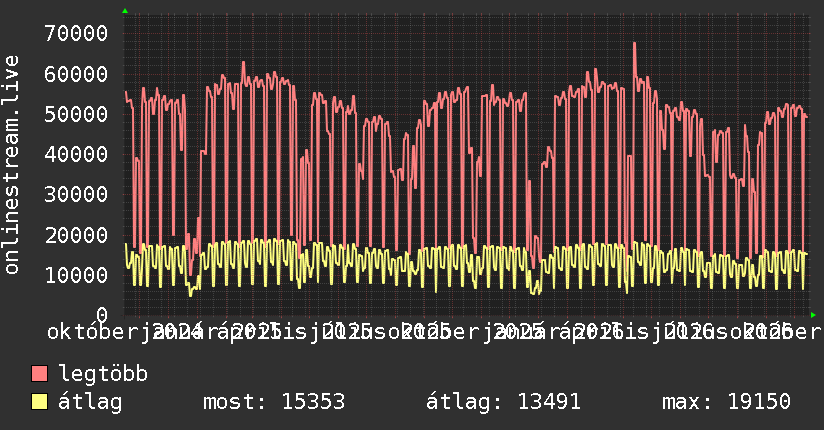Click the onlinestream.live vertical axis title

point(11,165)
